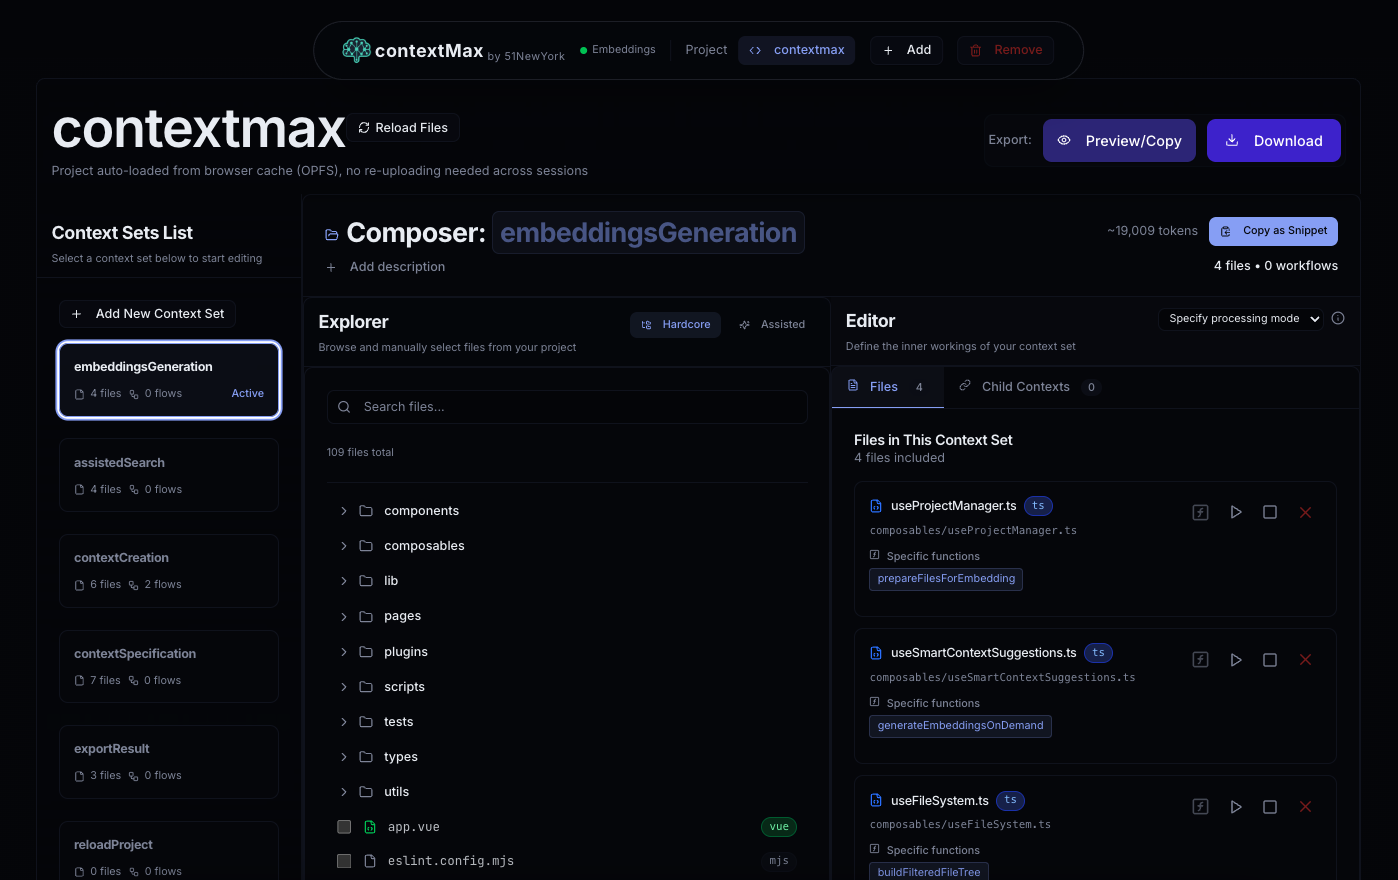Click the plus icon in the Add button
Image resolution: width=1398 pixels, height=880 pixels.
(x=888, y=50)
